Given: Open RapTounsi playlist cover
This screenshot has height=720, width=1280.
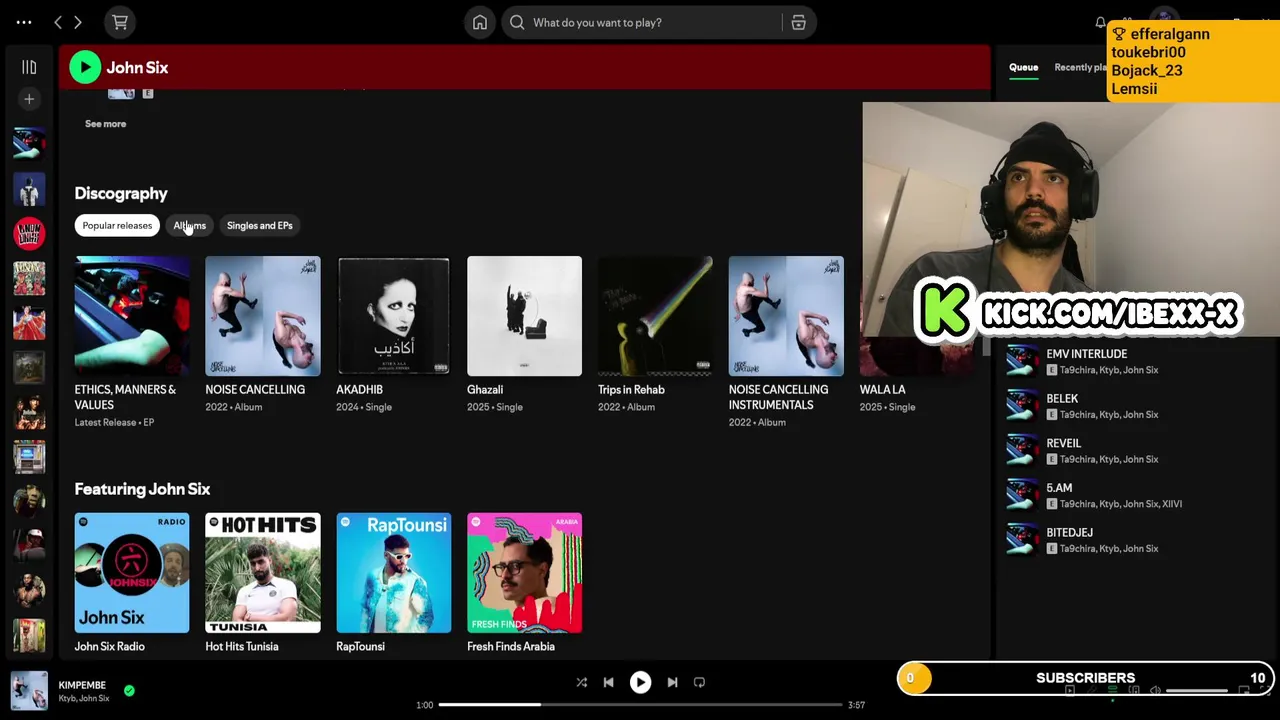Looking at the screenshot, I should click(x=394, y=573).
